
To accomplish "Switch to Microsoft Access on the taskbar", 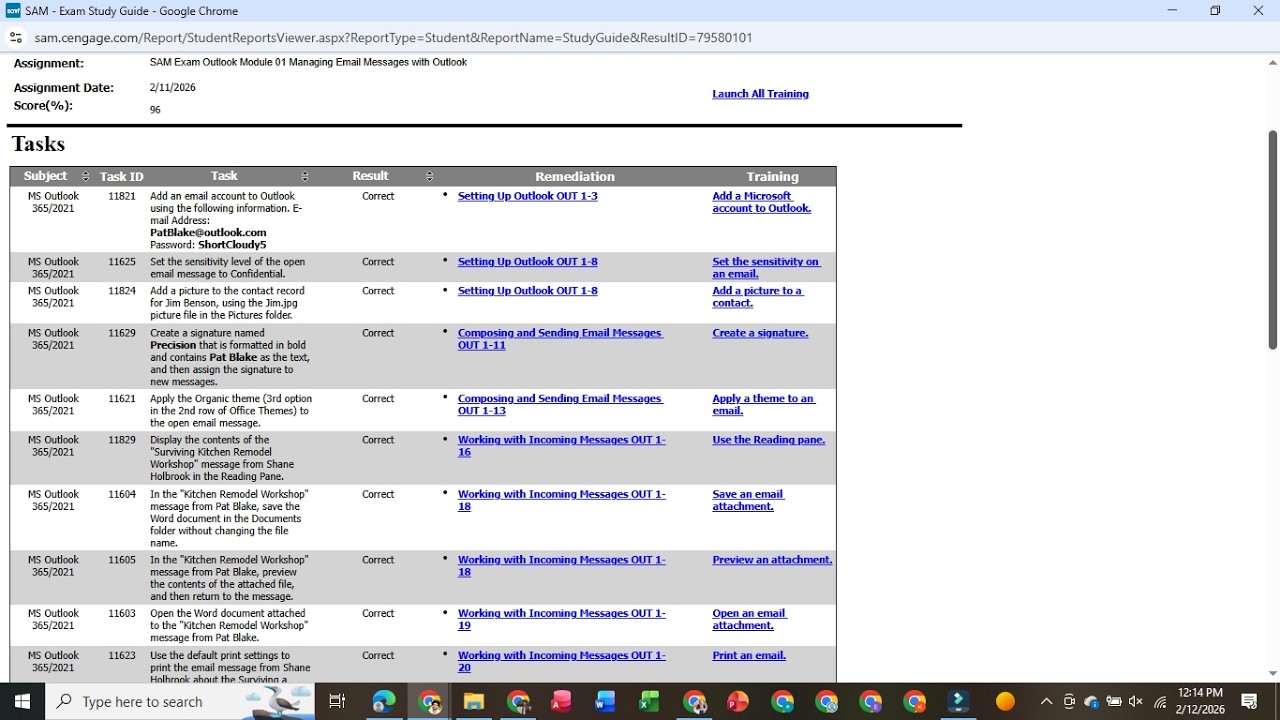I will pyautogui.click(x=561, y=701).
